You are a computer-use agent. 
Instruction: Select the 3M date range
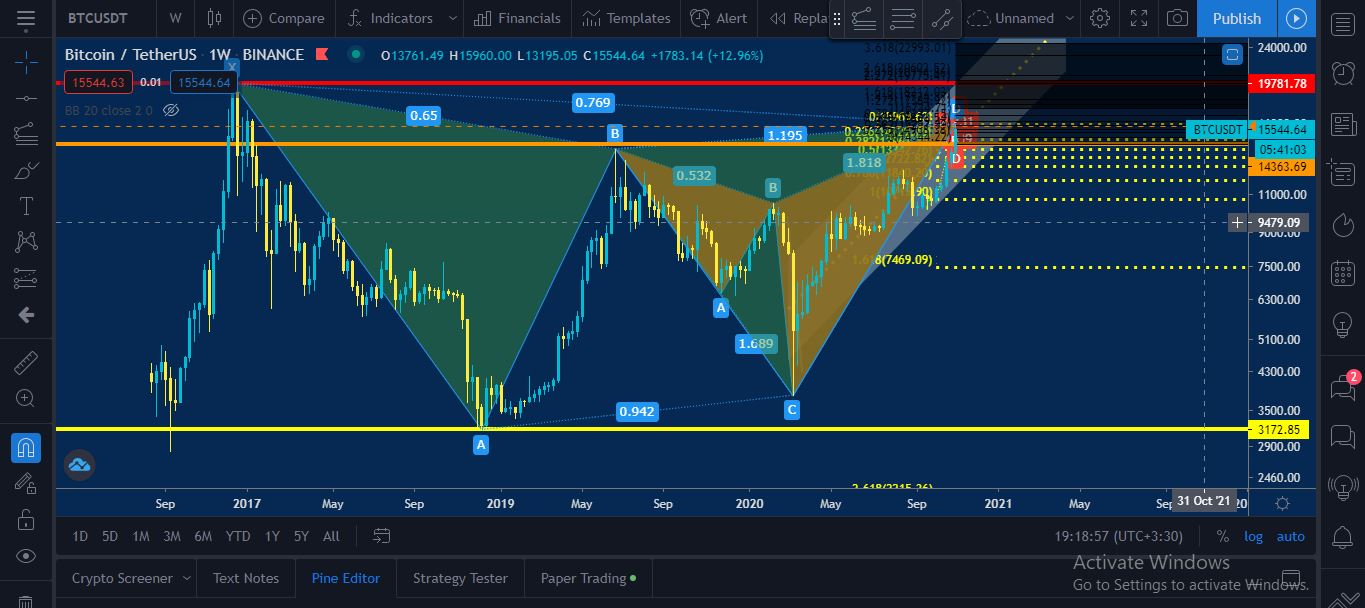tap(172, 536)
